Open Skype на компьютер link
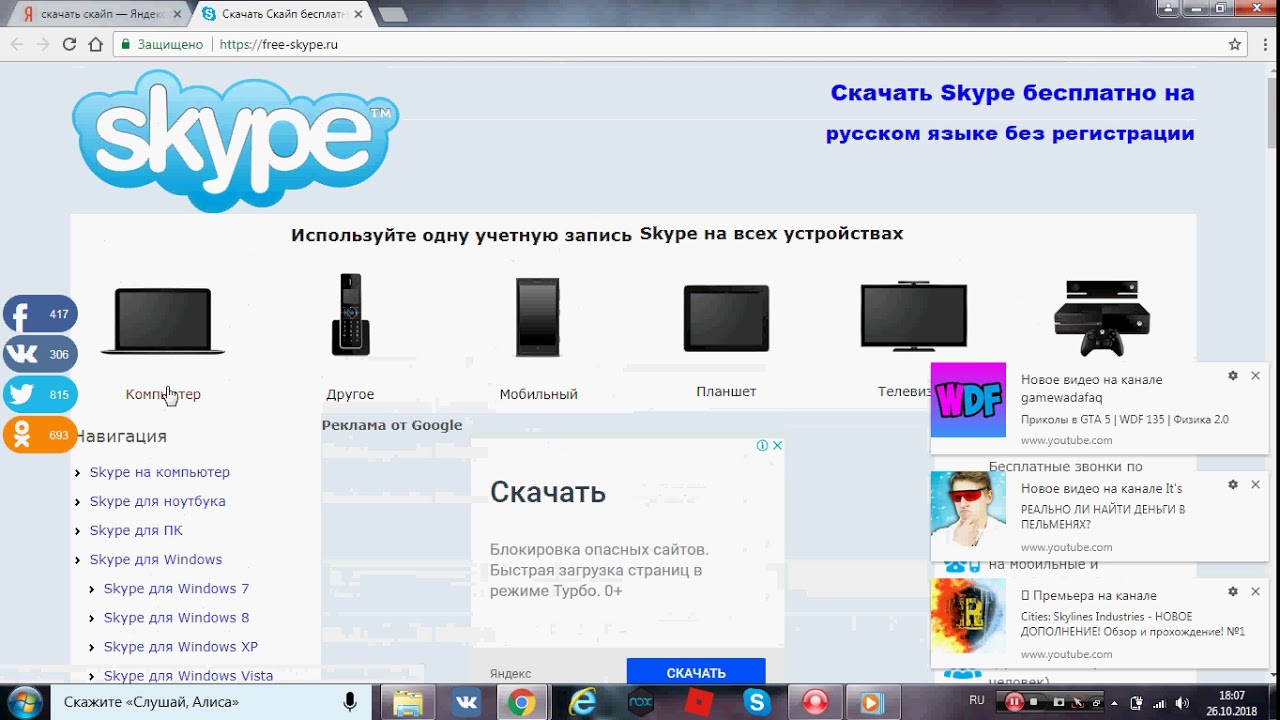1280x720 pixels. (160, 472)
